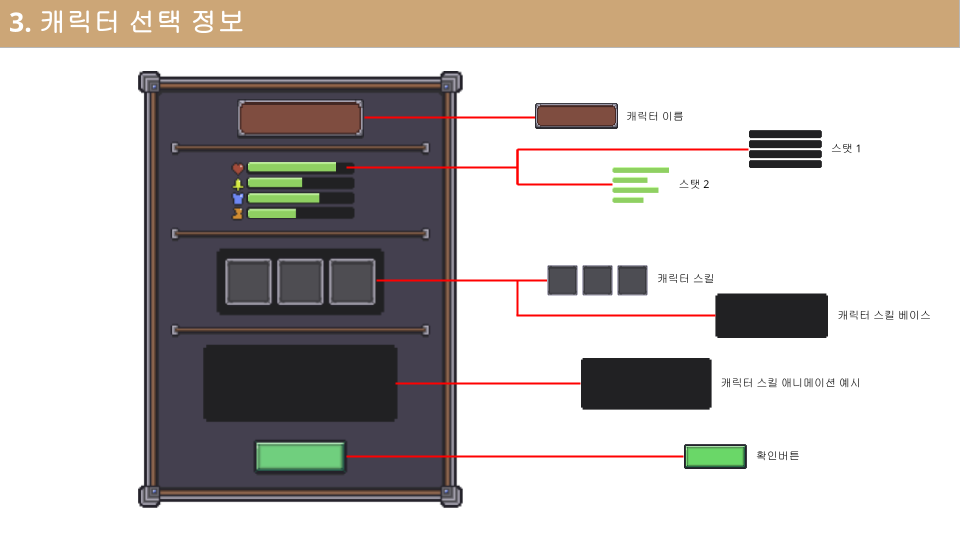Click the brown character name plate in panel

(x=300, y=118)
